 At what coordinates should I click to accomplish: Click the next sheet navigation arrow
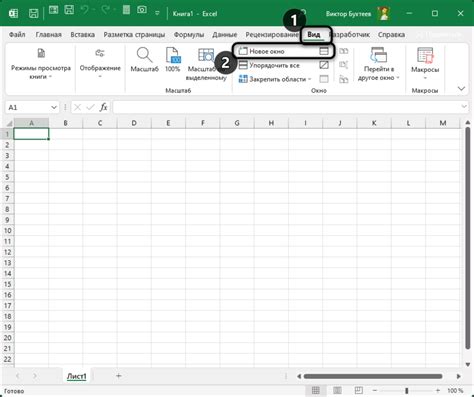coord(35,376)
